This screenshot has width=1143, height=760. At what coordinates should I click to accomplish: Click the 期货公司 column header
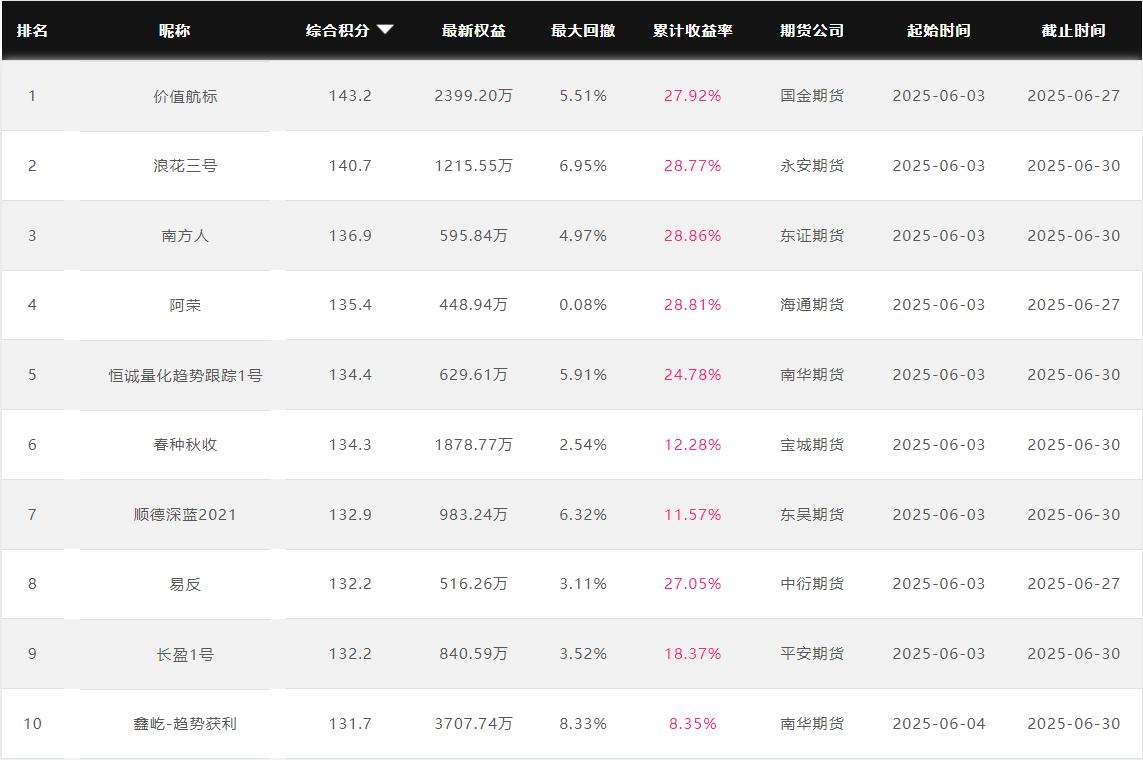pos(812,31)
